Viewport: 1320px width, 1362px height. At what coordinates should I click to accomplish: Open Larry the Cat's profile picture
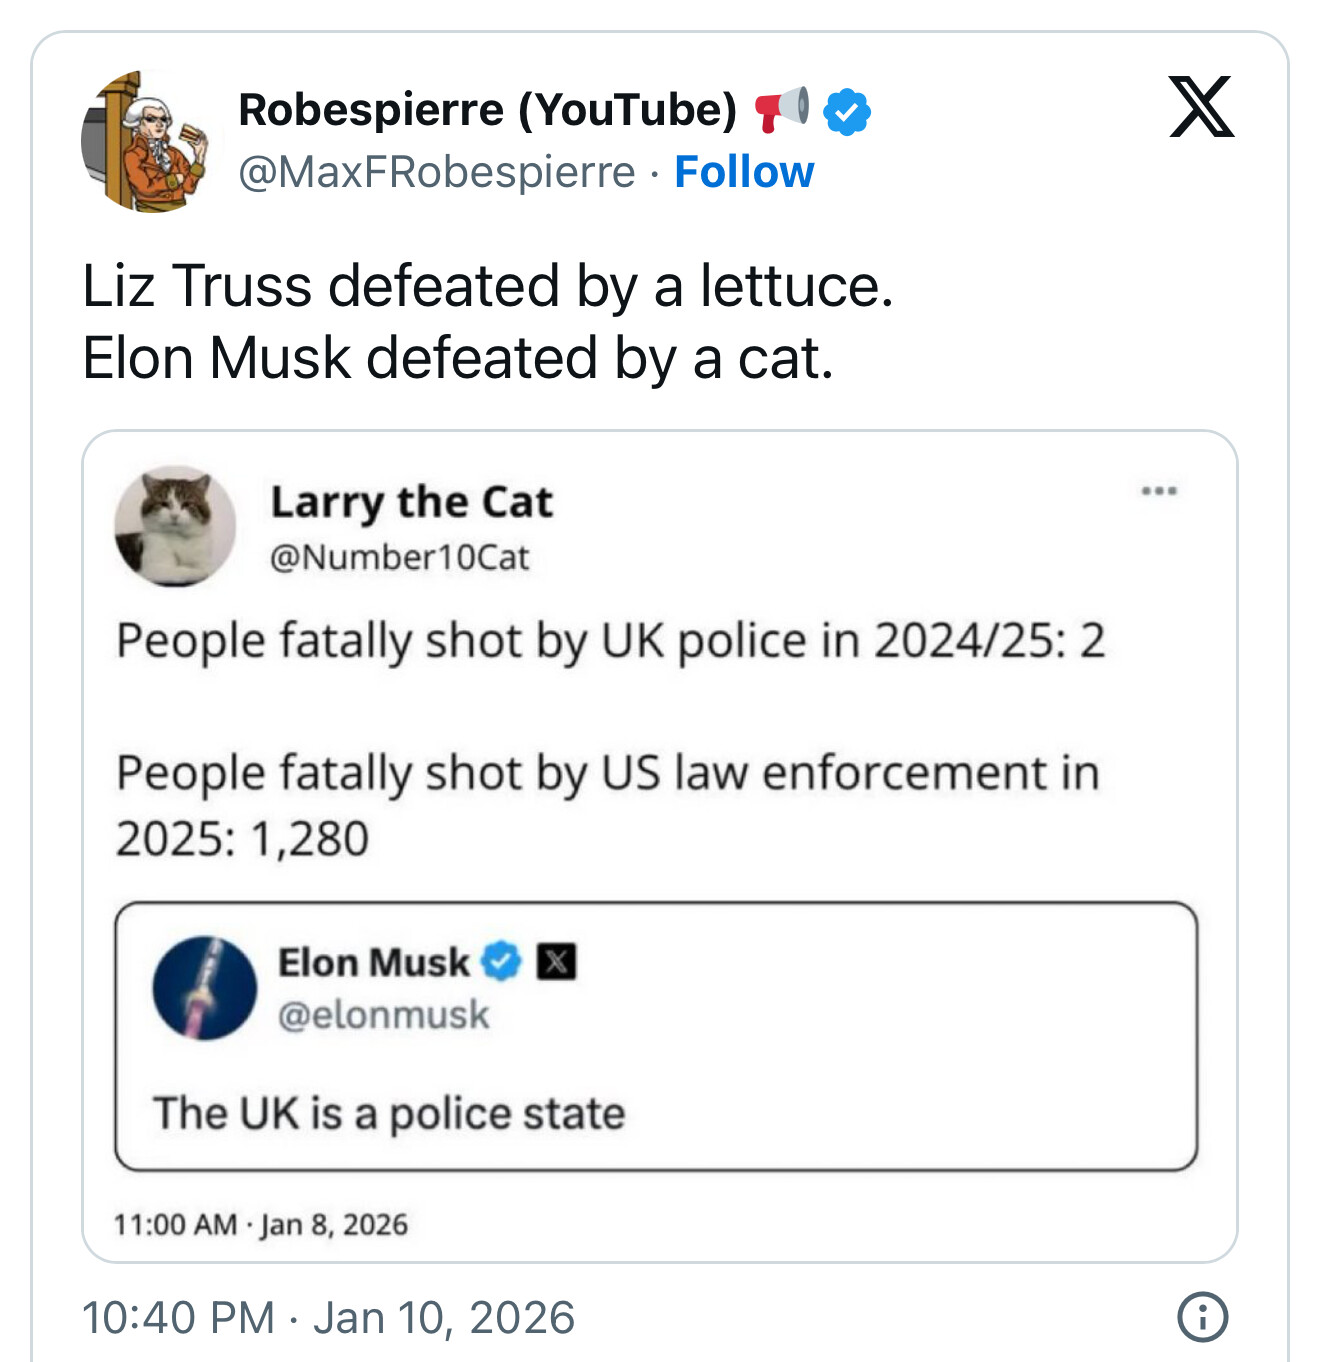(175, 525)
